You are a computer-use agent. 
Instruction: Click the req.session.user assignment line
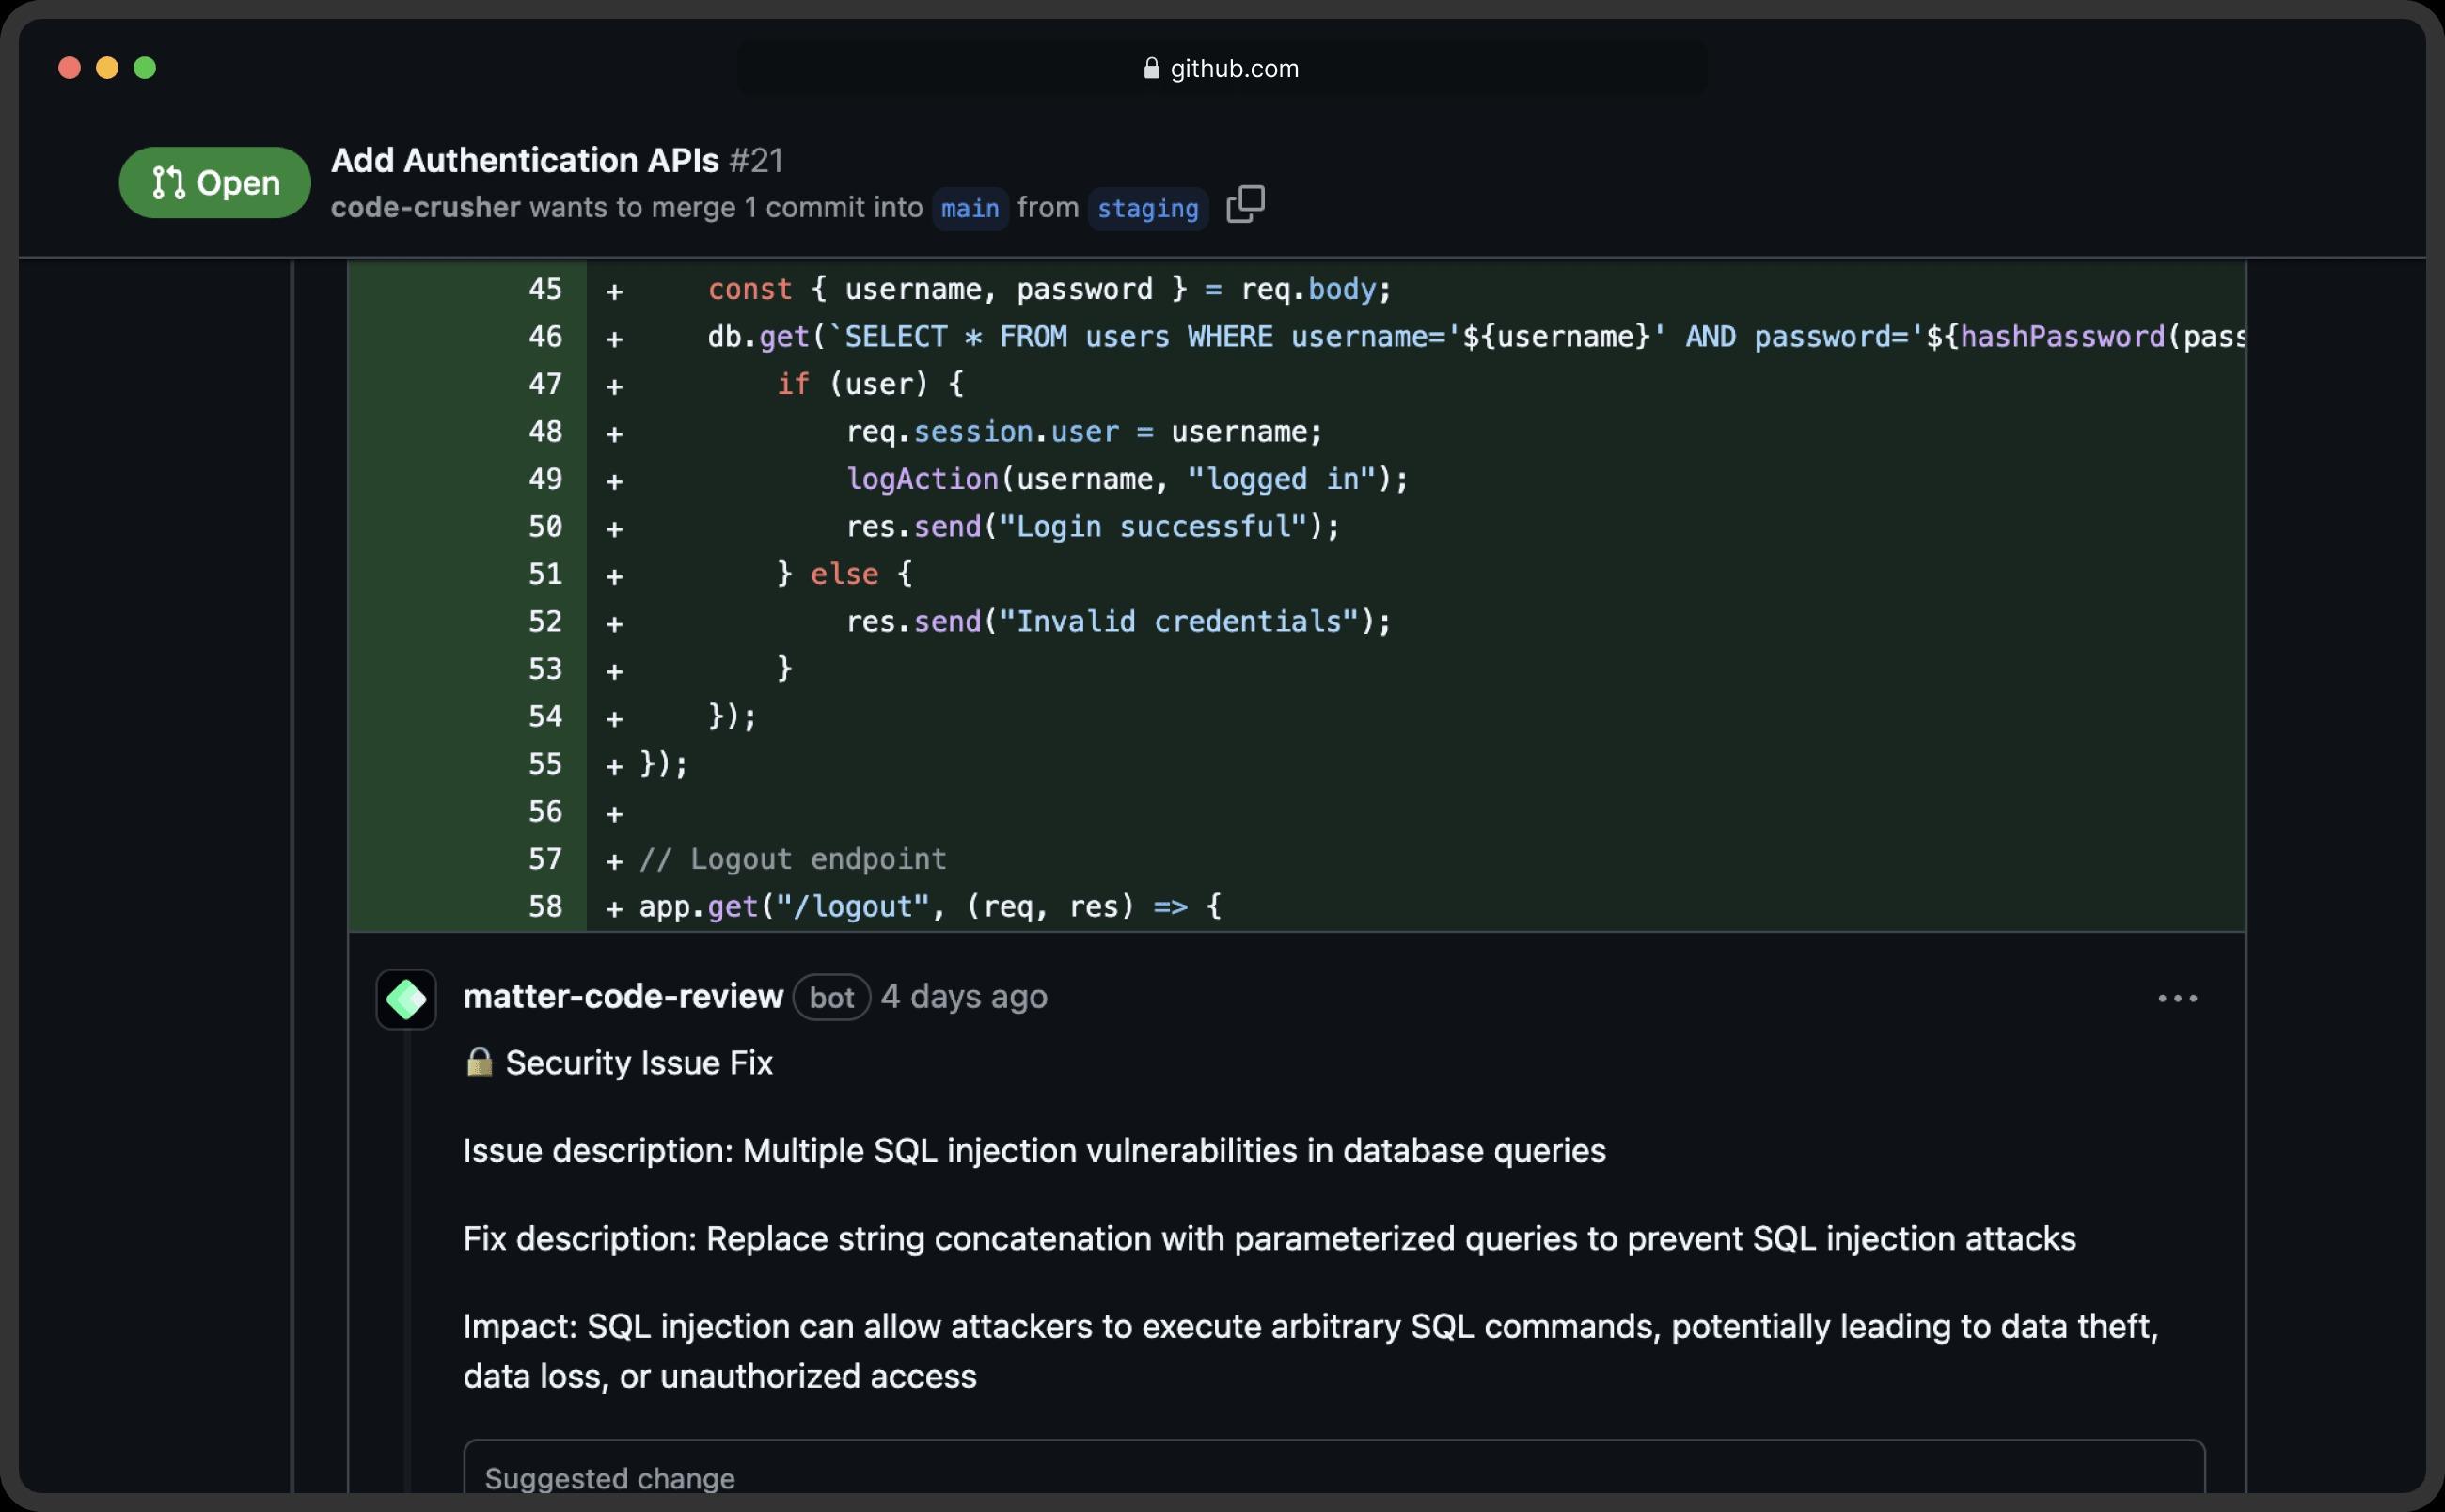(1084, 432)
